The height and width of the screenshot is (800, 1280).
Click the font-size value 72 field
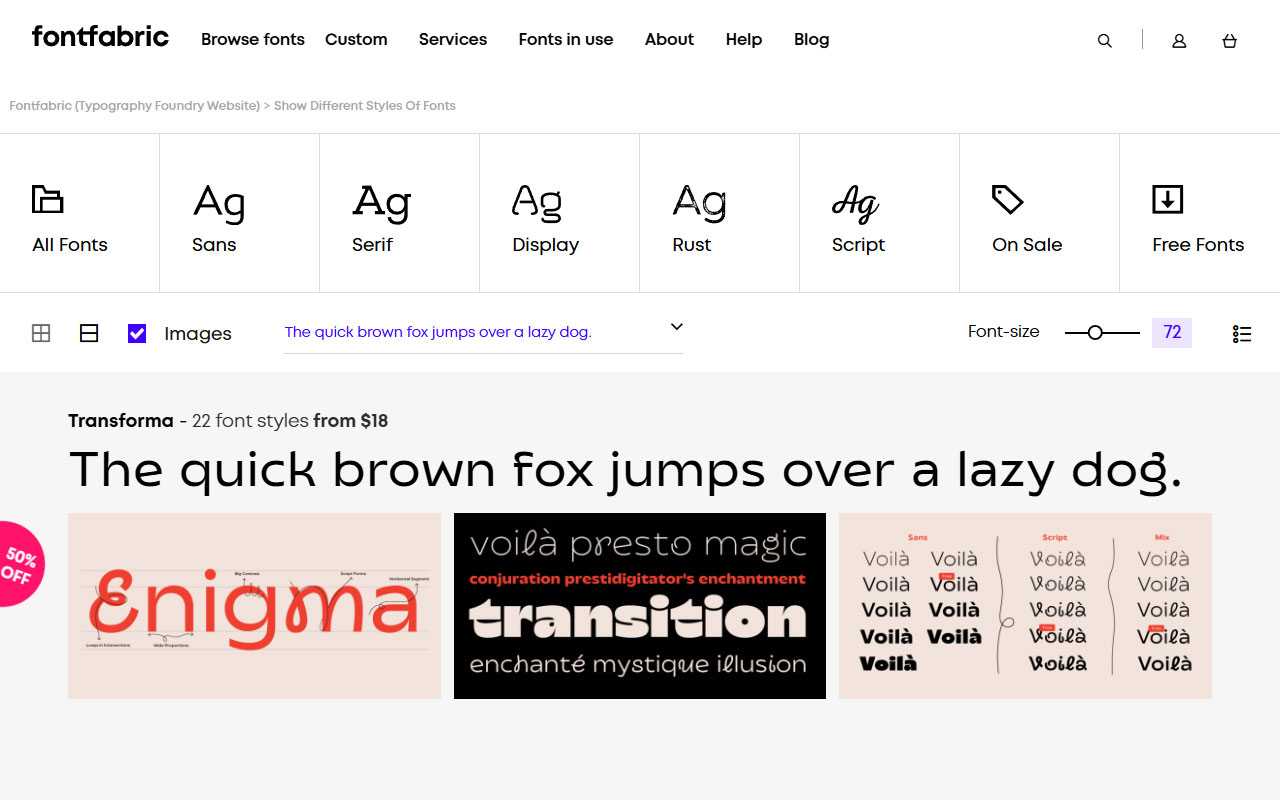click(1172, 332)
